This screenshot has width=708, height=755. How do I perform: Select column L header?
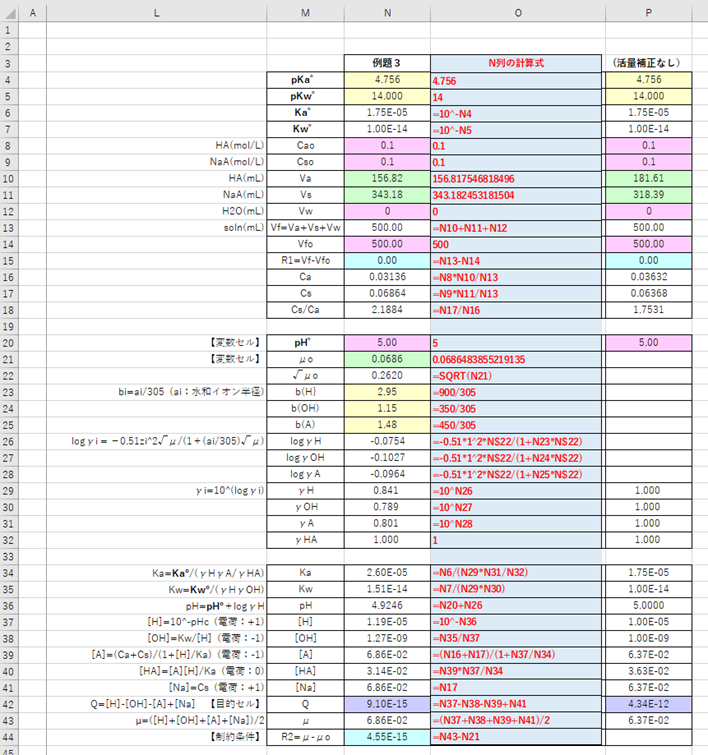coord(157,13)
